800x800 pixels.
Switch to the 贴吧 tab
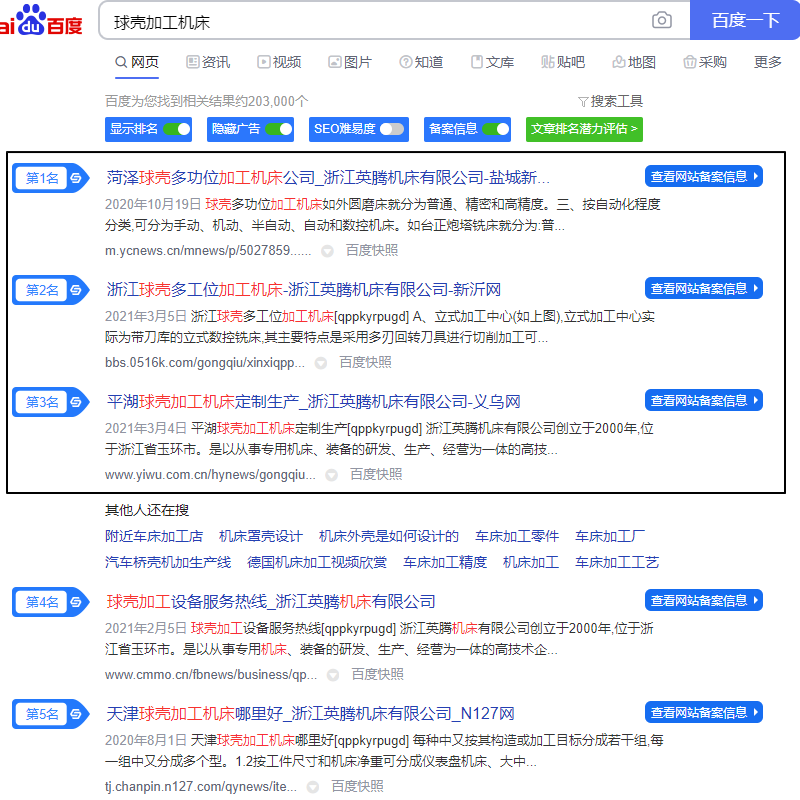(x=563, y=62)
